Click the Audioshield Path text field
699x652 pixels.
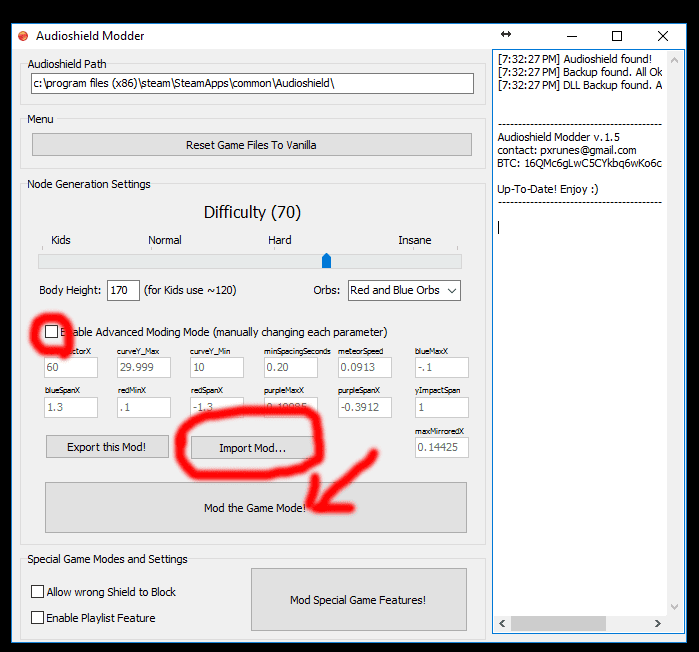tap(252, 83)
